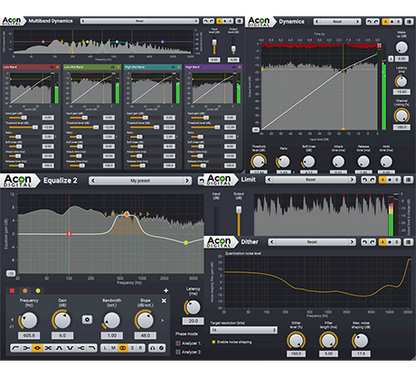Viewport: 416px width, 376px height.
Task: Choose the L channel mode button
Action: (105, 348)
